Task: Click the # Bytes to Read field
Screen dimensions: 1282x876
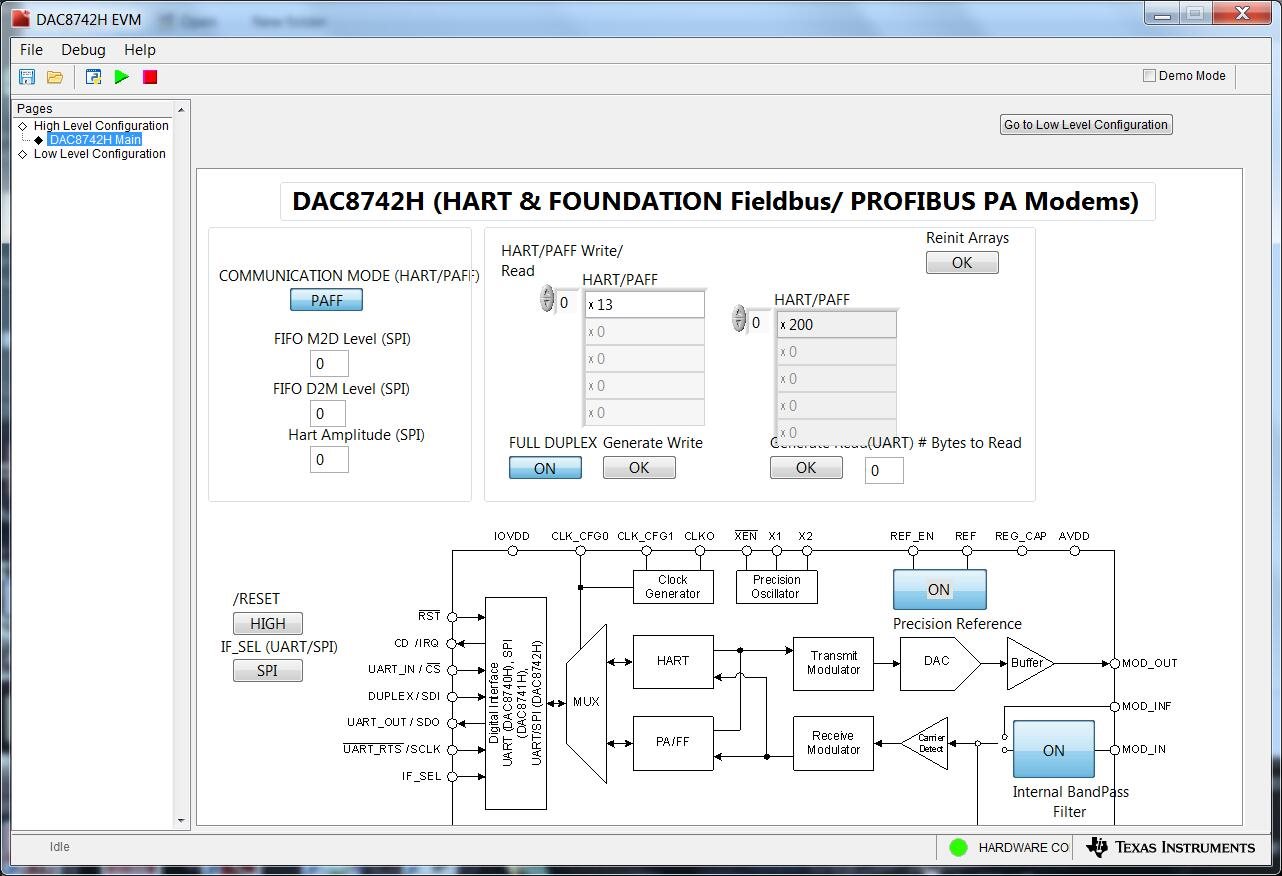Action: 884,471
